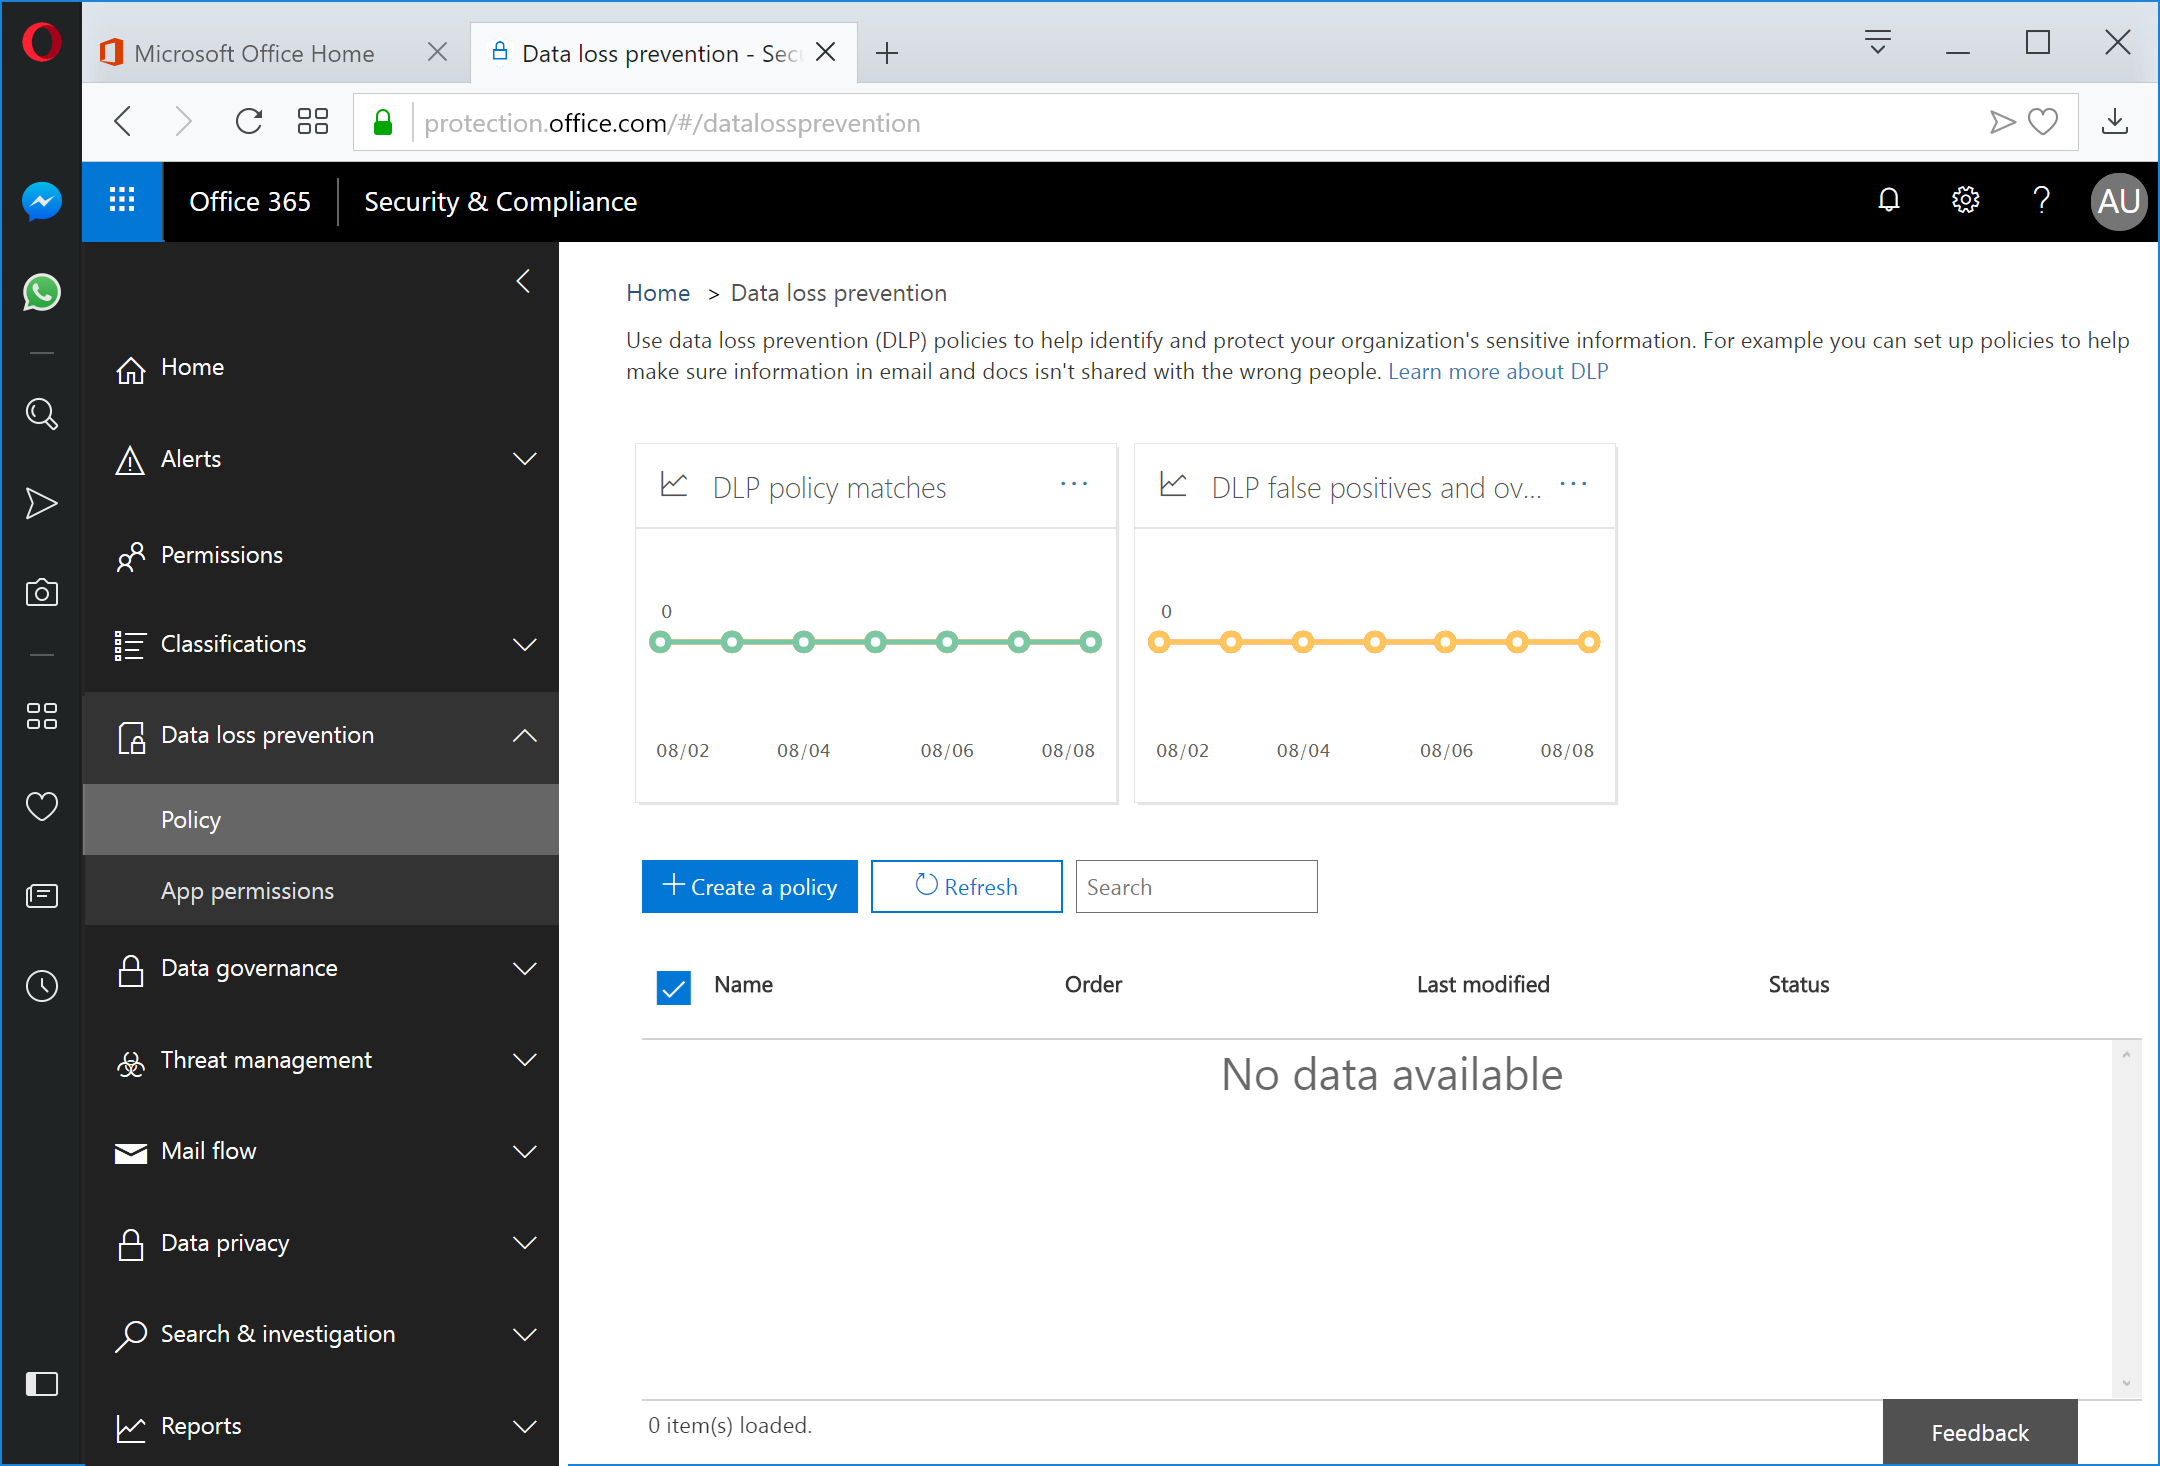The width and height of the screenshot is (2160, 1466).
Task: Click the Create a policy button
Action: pyautogui.click(x=749, y=886)
